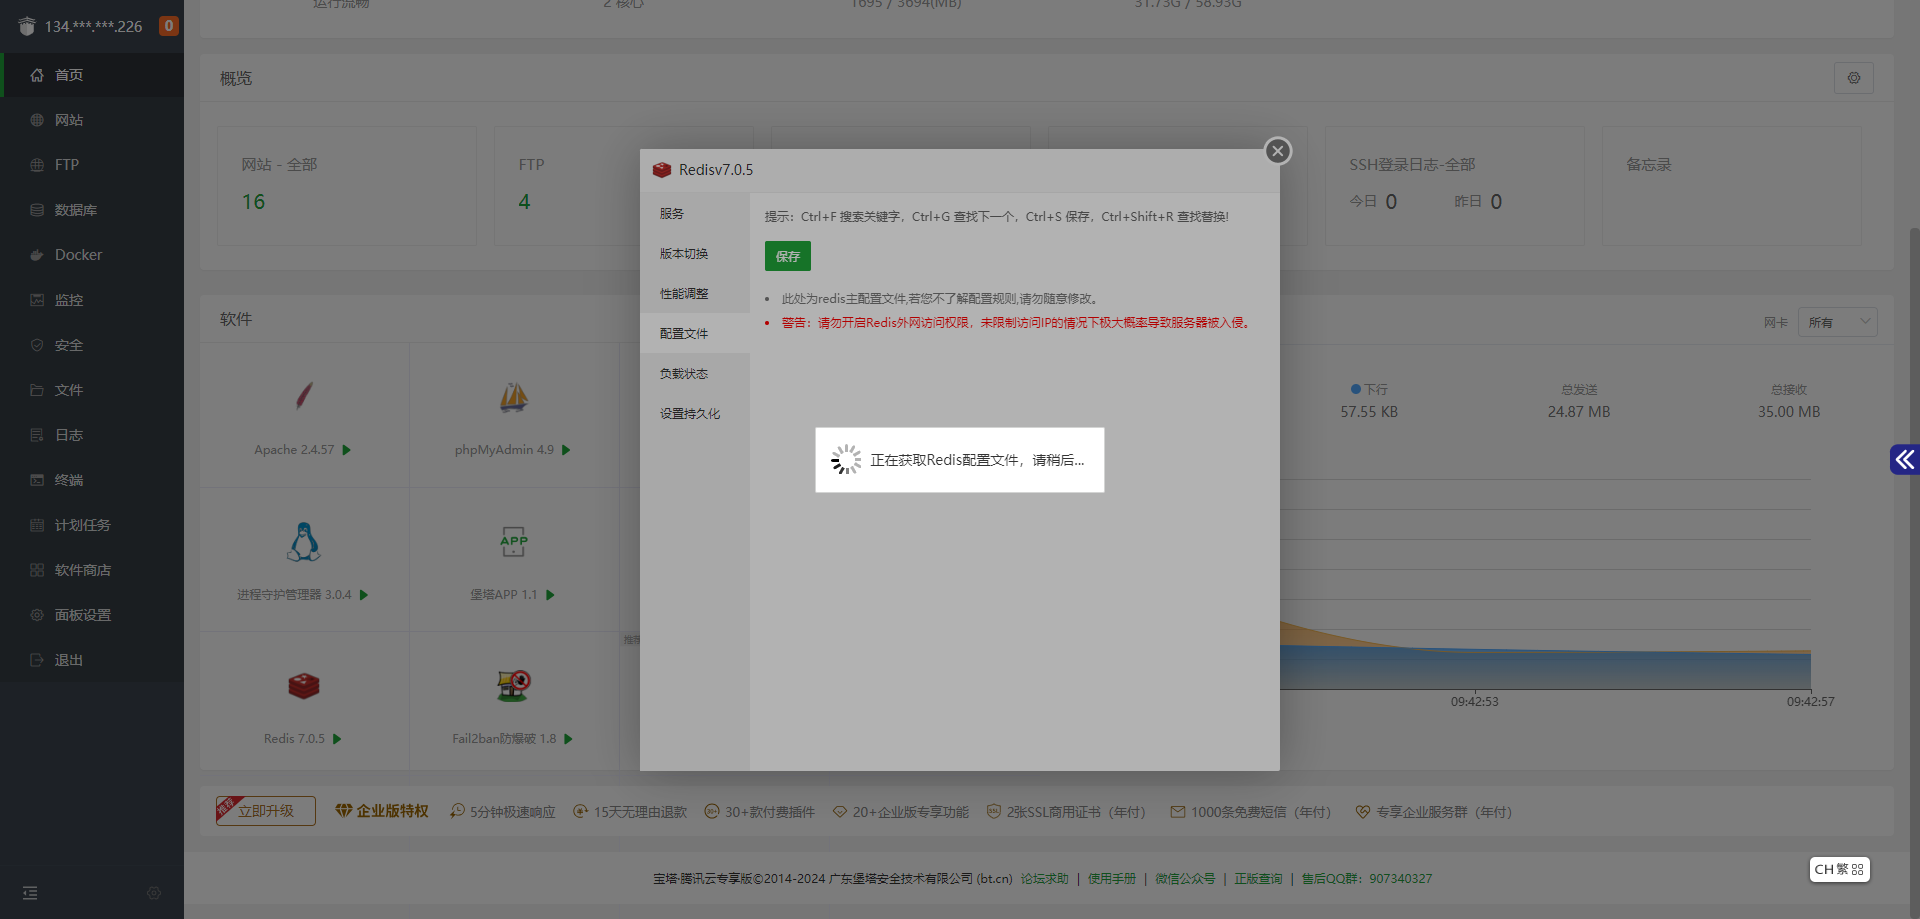
Task: Switch to 版本切换 tab
Action: (x=695, y=254)
